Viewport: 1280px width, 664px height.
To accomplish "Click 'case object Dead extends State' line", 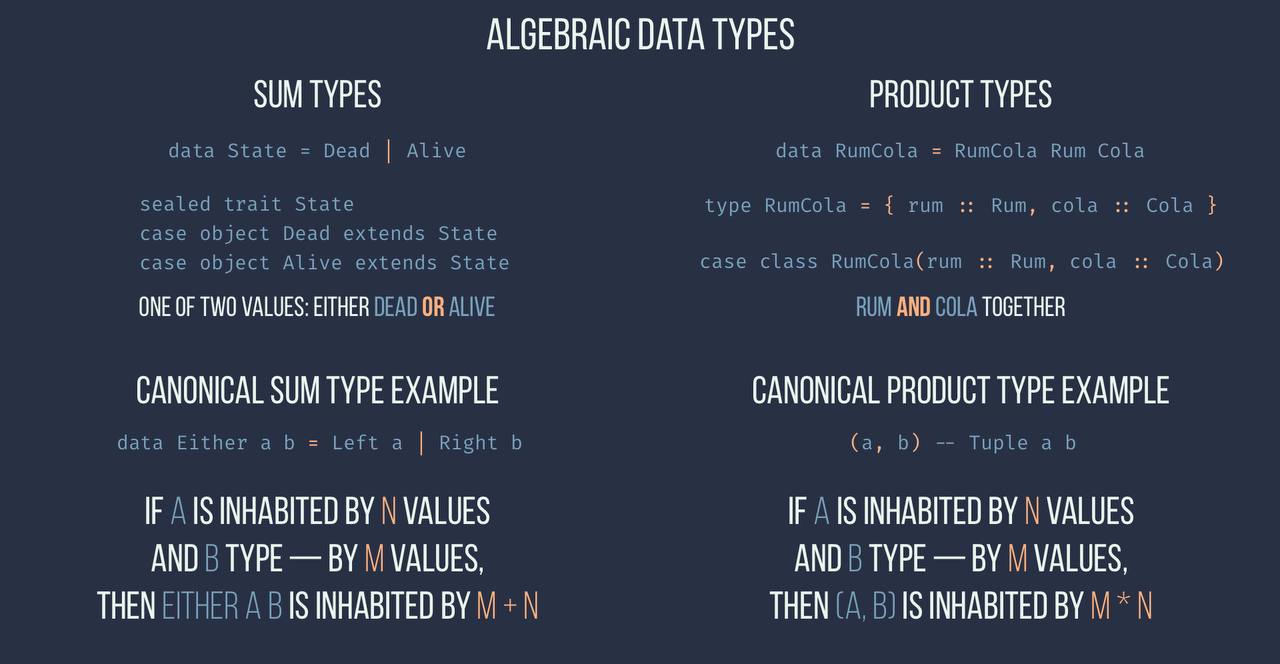I will point(318,233).
